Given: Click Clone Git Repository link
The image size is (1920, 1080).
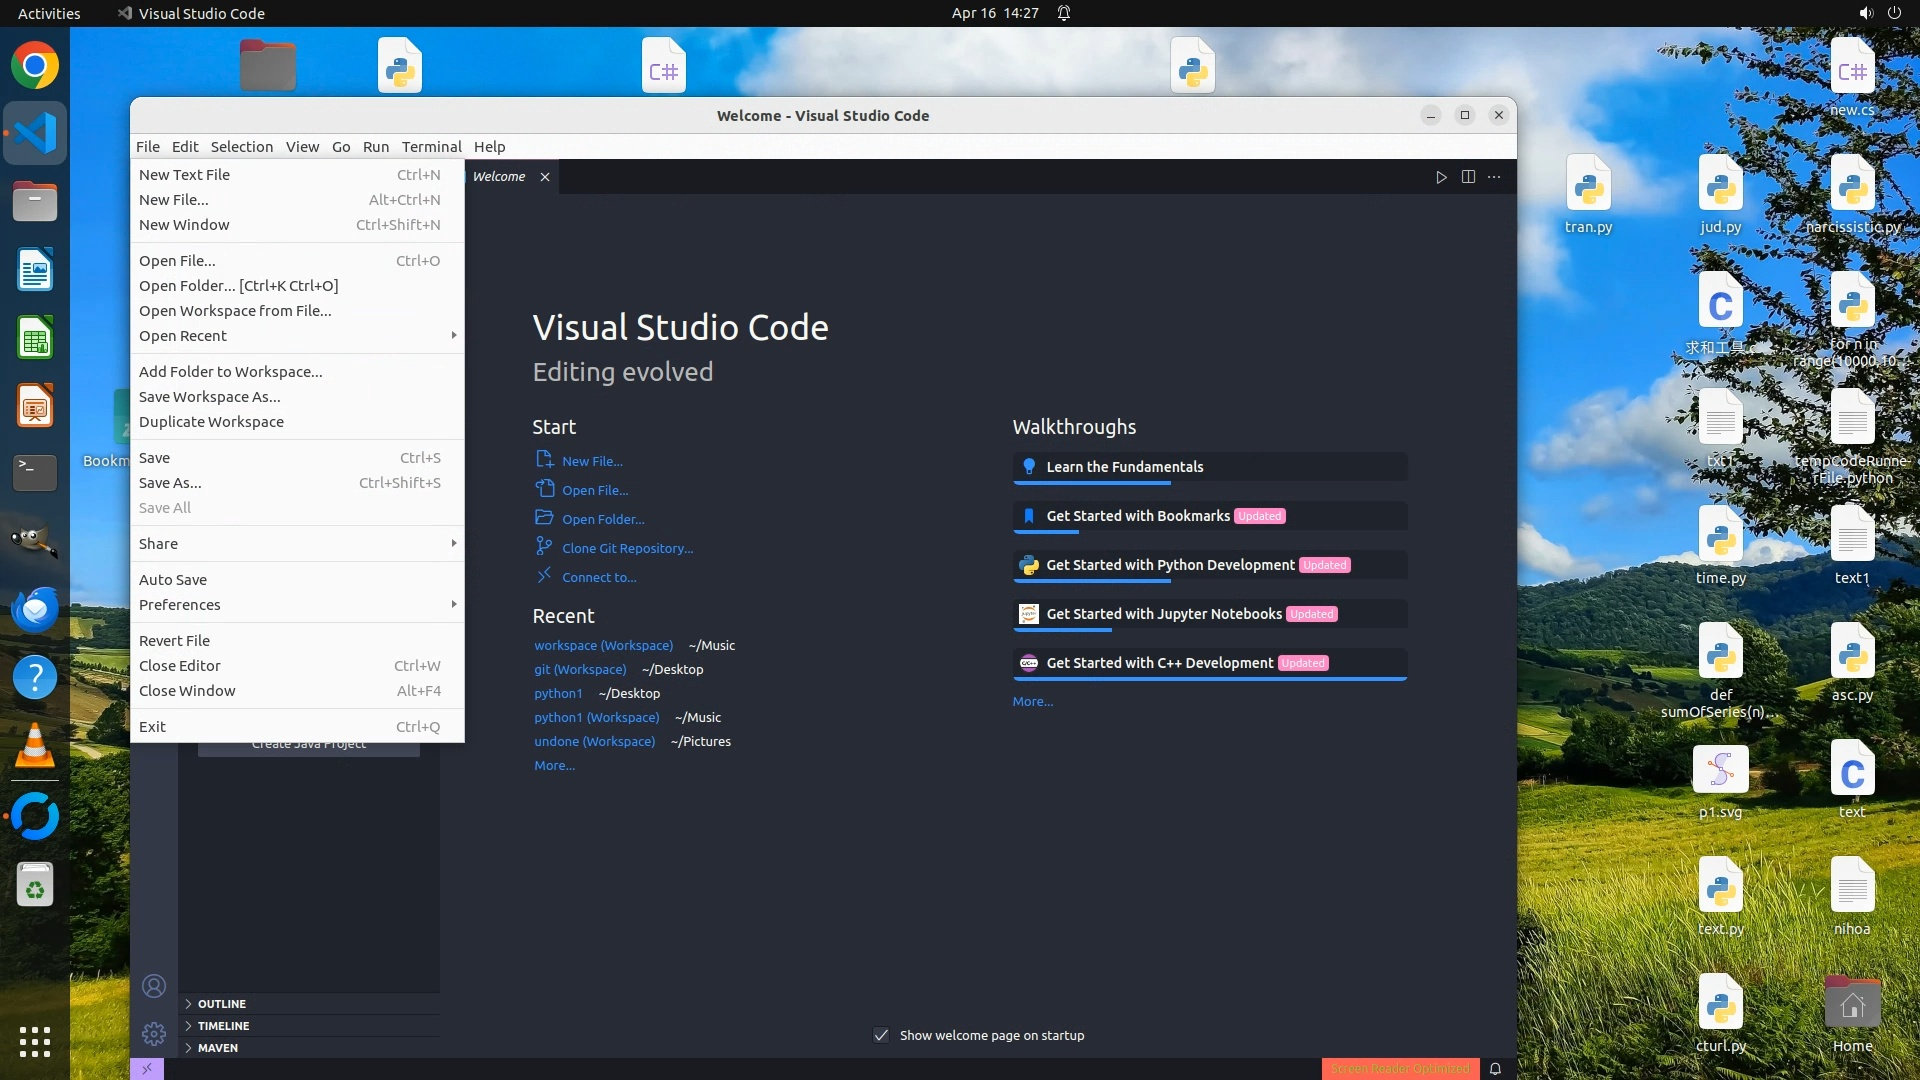Looking at the screenshot, I should click(x=627, y=549).
